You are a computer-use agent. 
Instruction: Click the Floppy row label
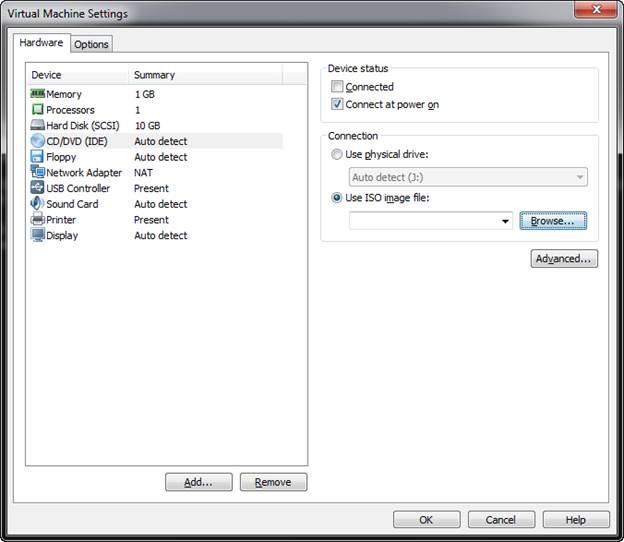pyautogui.click(x=61, y=157)
